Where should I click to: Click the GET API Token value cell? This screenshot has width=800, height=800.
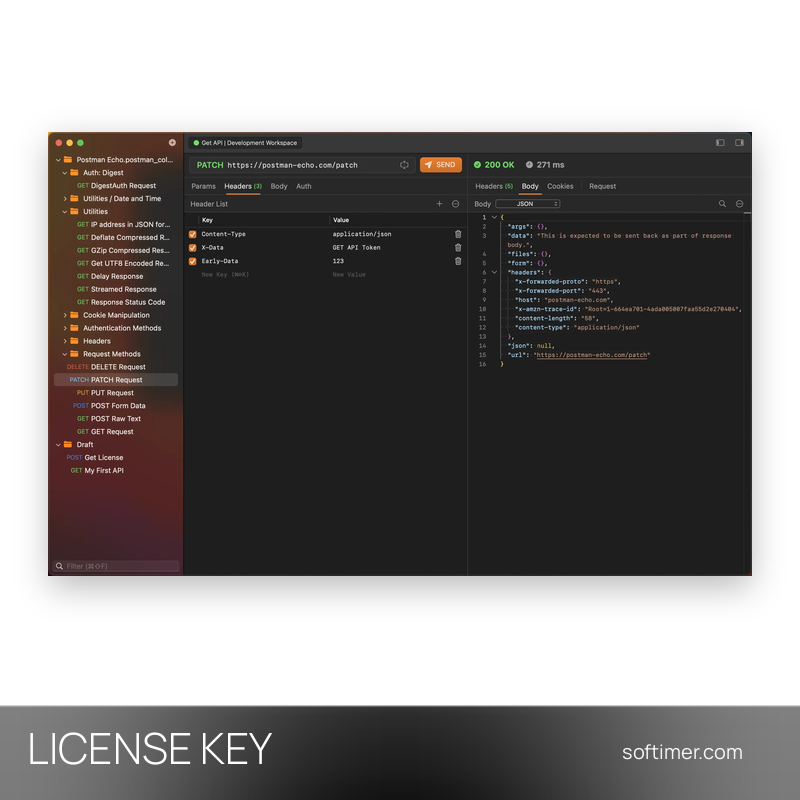point(356,247)
